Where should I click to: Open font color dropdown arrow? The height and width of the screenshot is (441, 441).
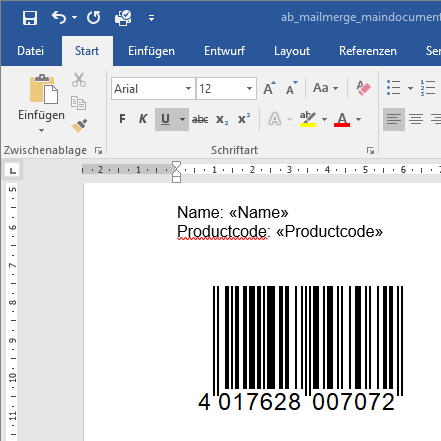pos(359,119)
